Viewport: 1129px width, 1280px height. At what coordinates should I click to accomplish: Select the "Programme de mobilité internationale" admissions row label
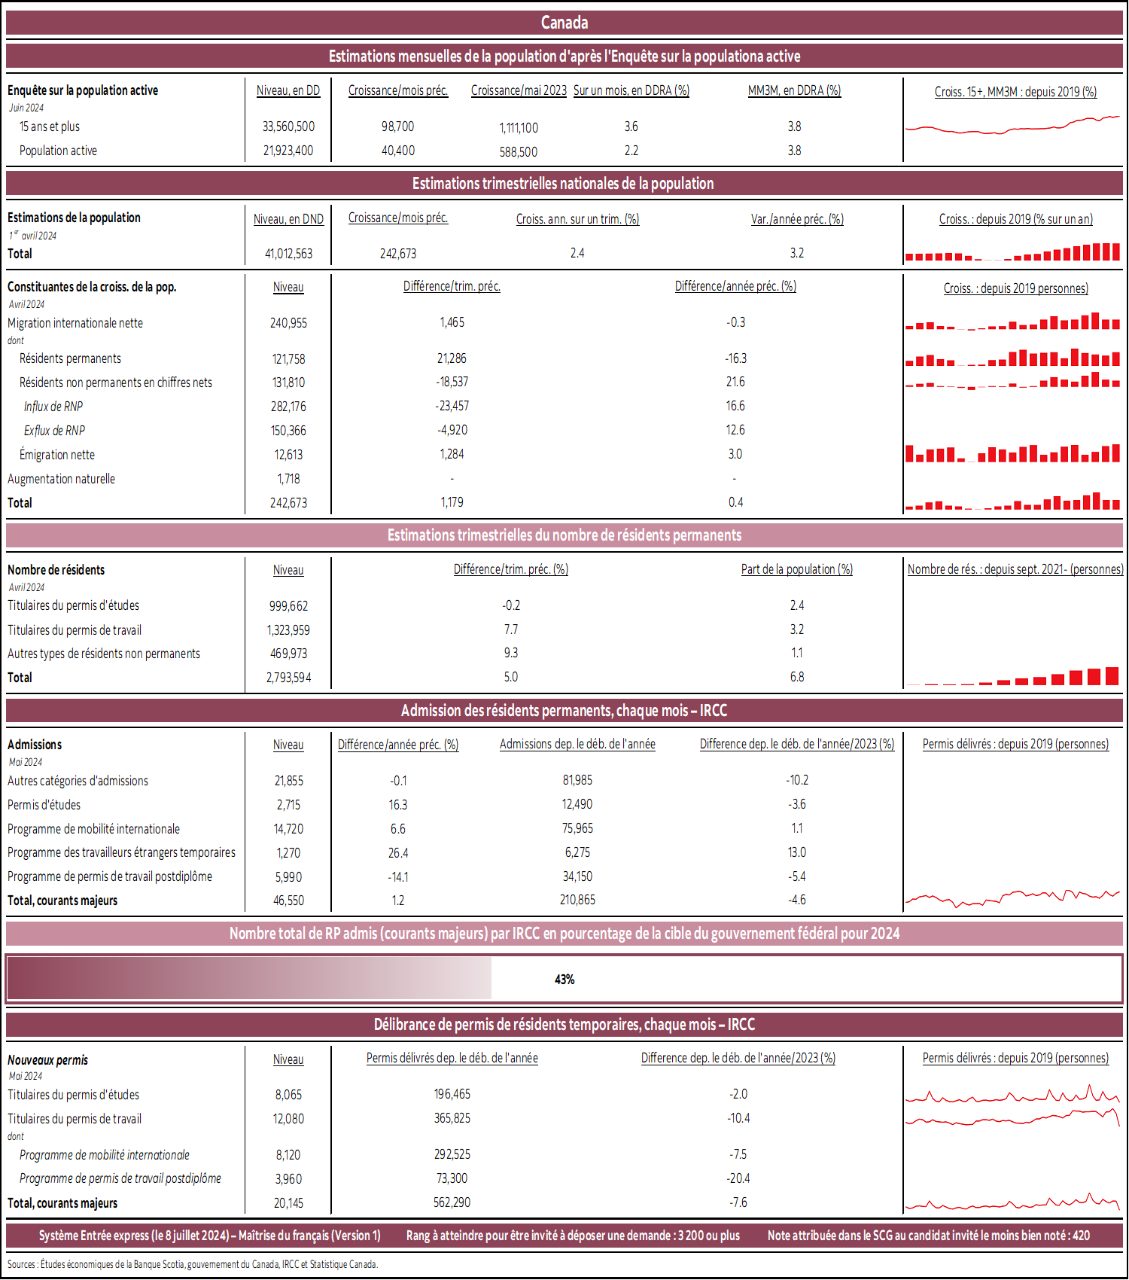click(94, 829)
